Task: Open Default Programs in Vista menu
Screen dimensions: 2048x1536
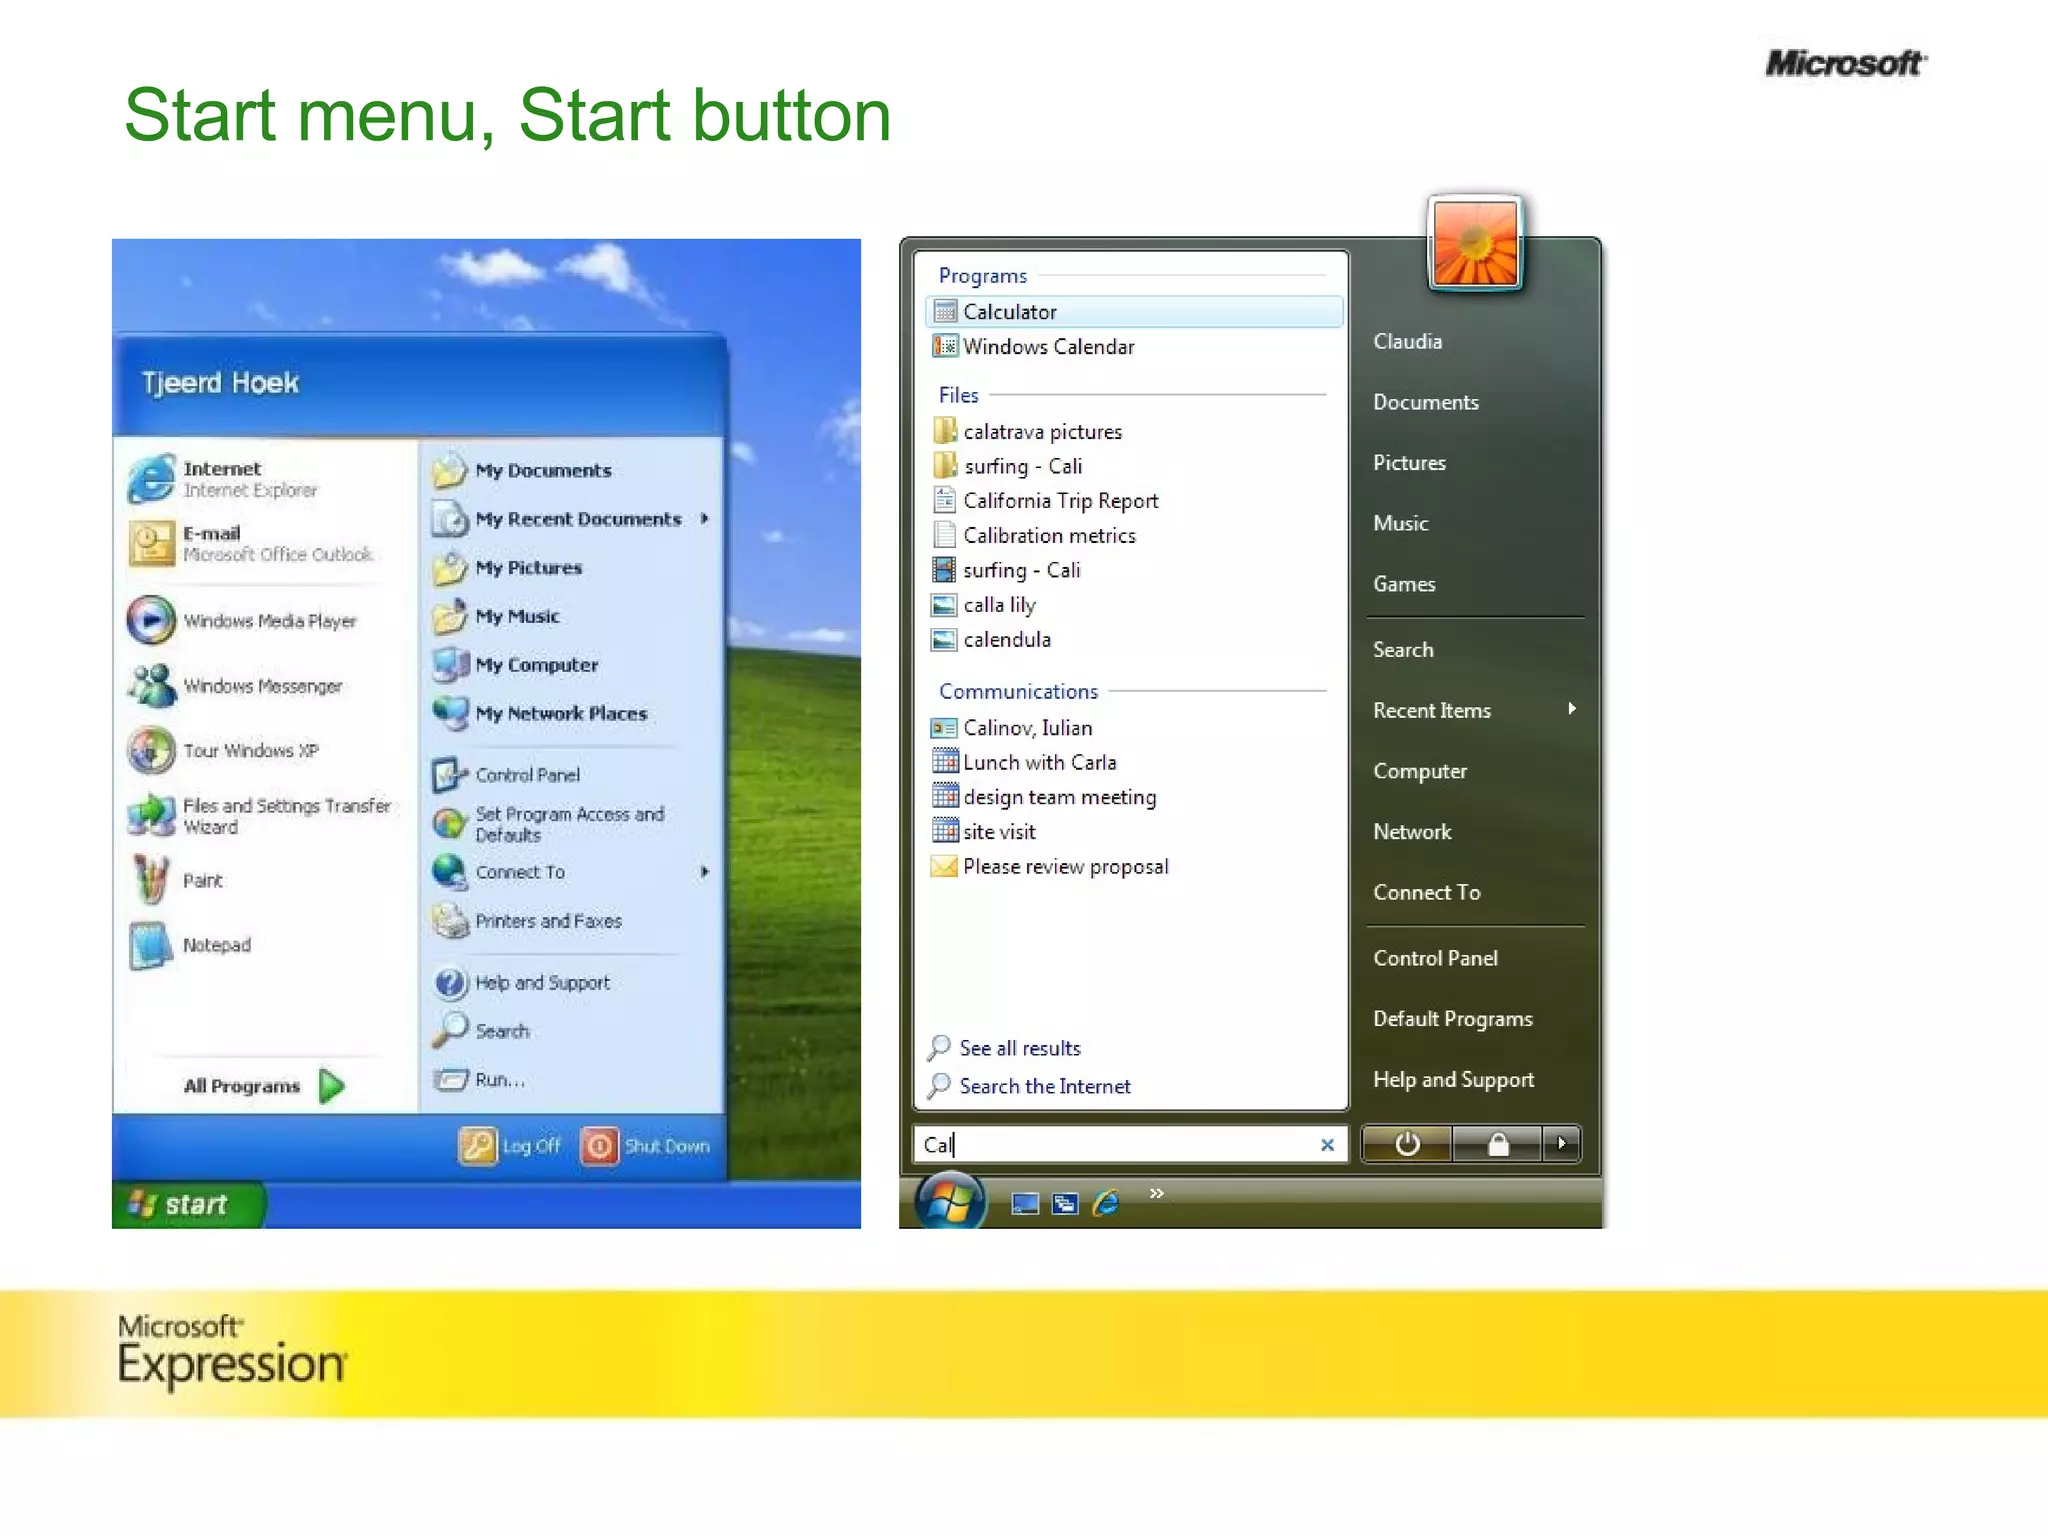Action: click(1452, 1019)
